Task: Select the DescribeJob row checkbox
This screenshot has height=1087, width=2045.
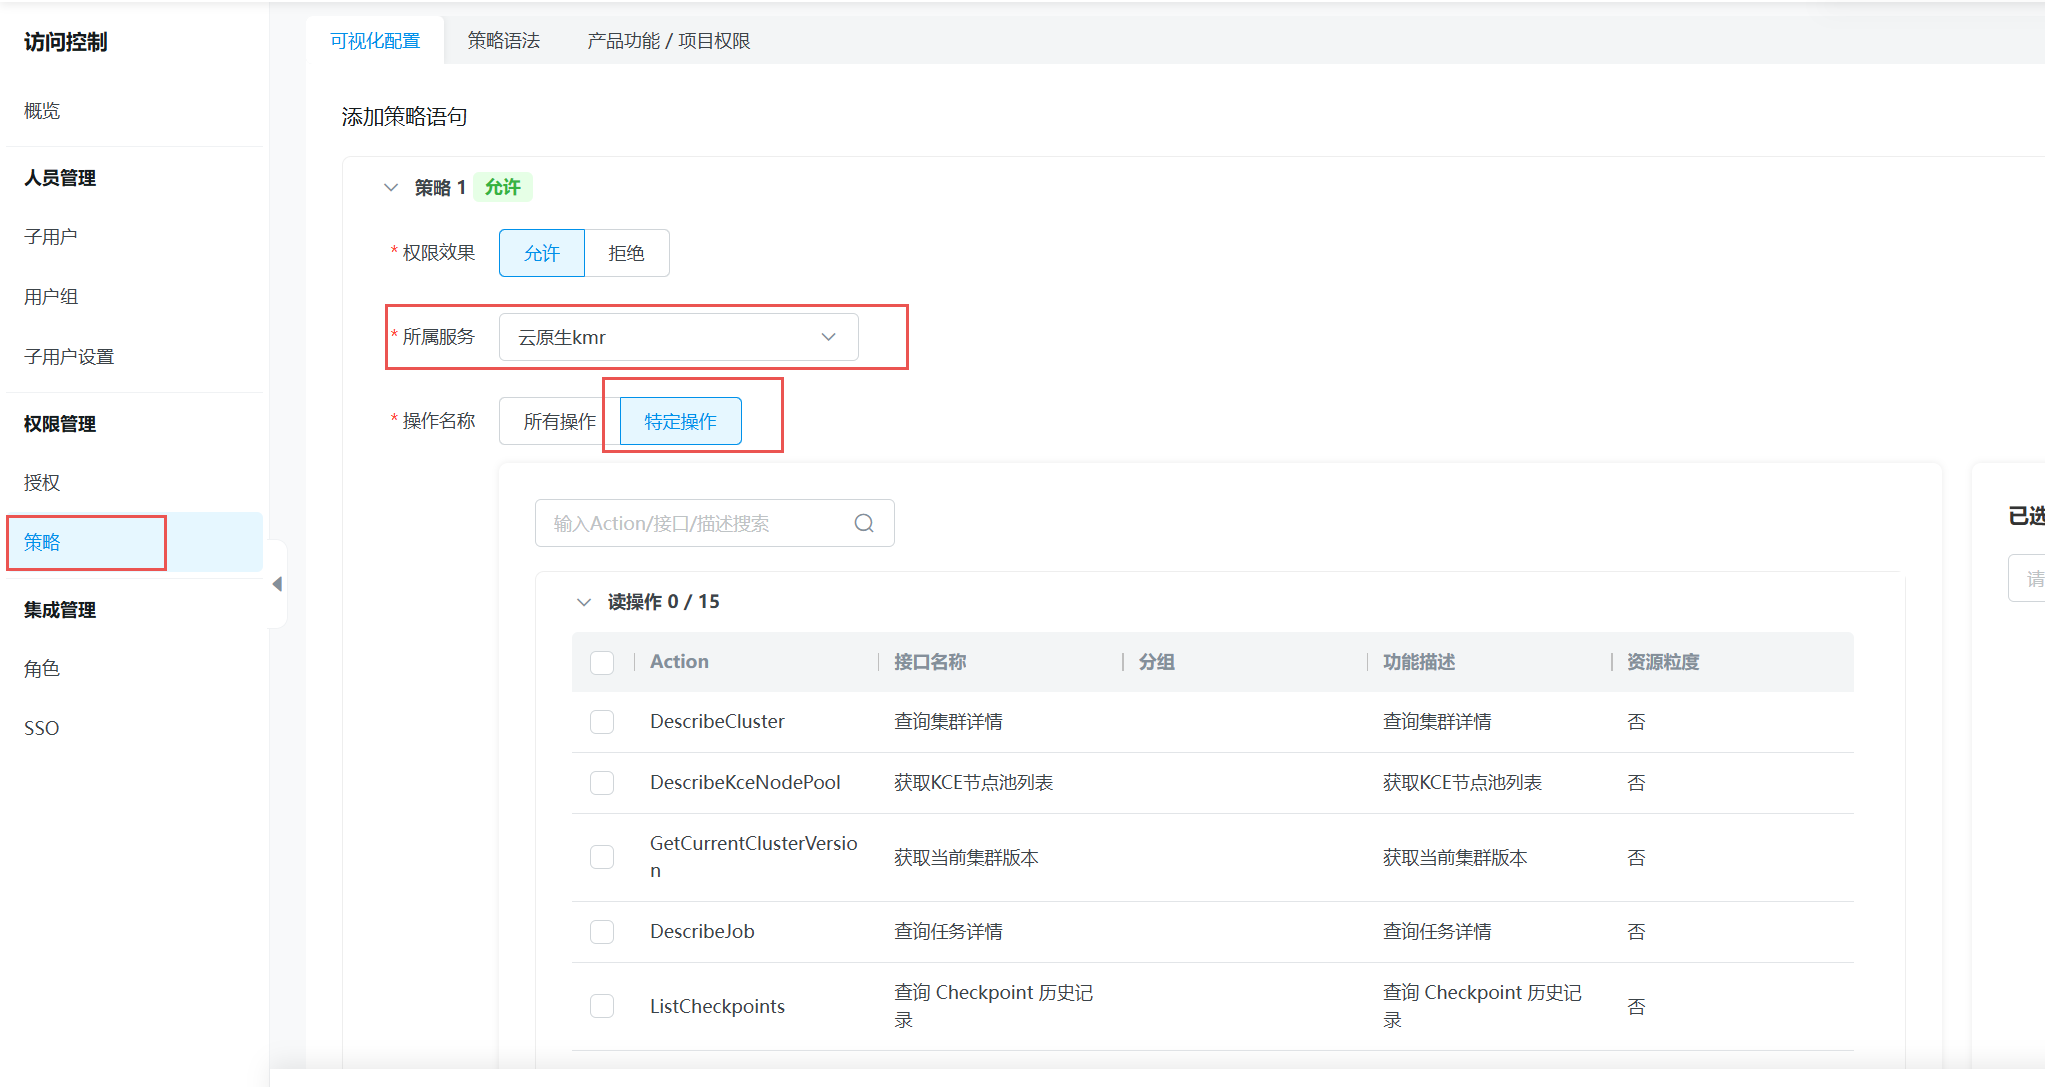Action: coord(602,932)
